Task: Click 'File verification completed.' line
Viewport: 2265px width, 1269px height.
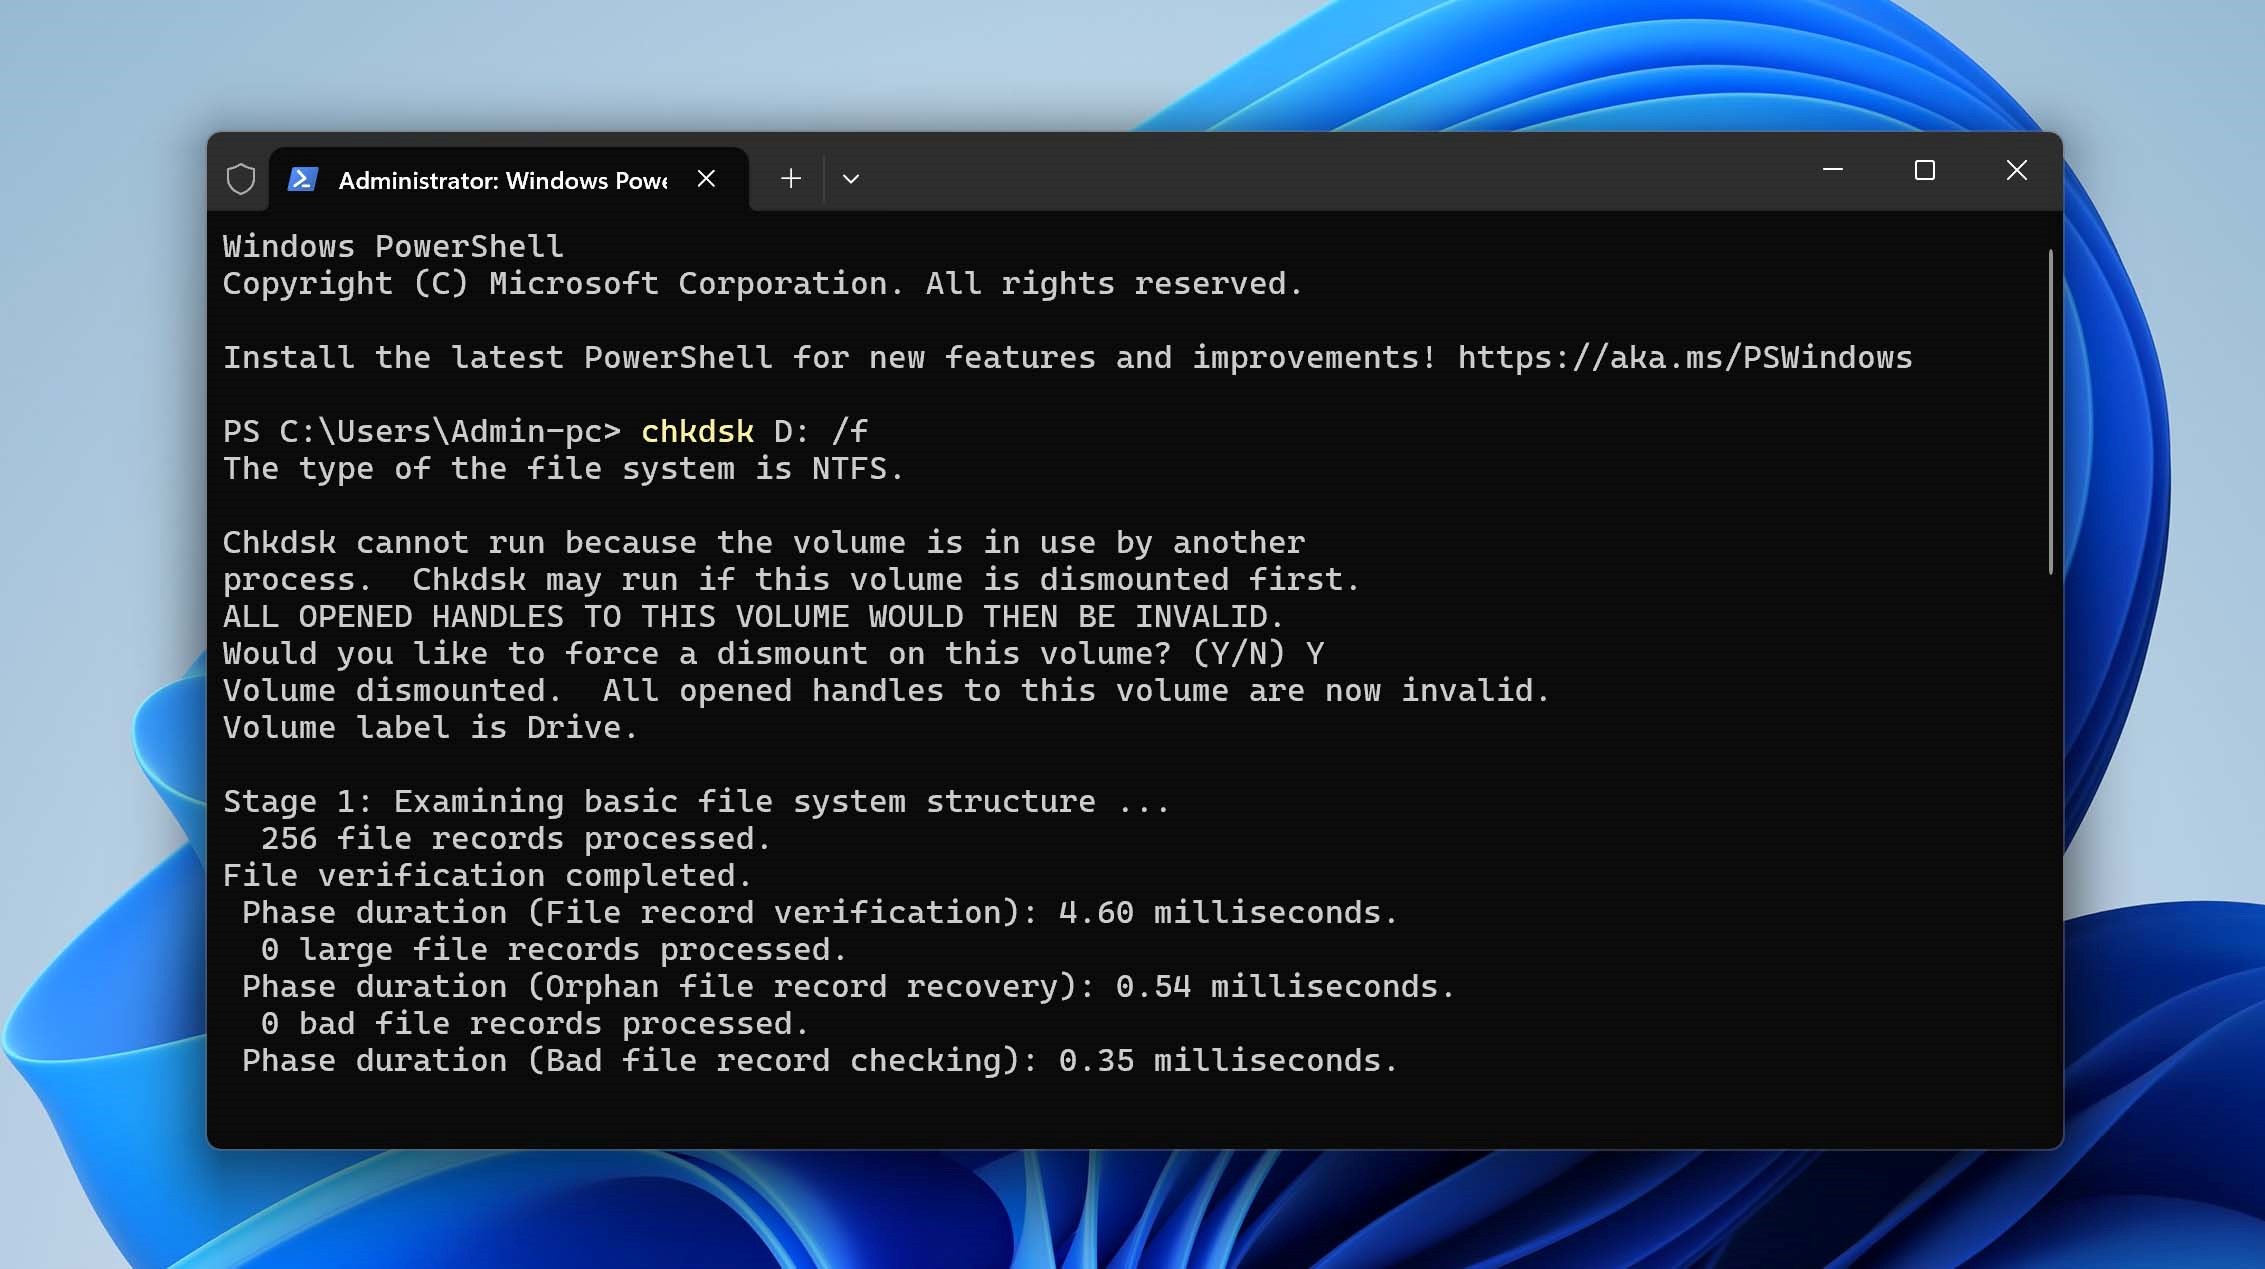Action: pyautogui.click(x=487, y=875)
